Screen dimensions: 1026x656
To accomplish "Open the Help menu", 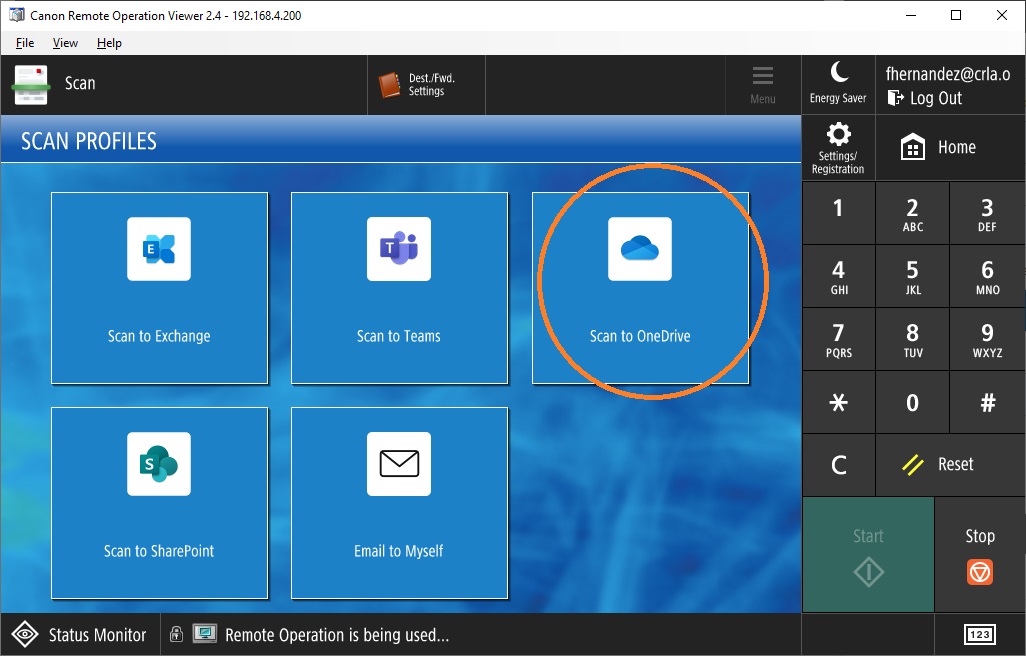I will pos(109,43).
